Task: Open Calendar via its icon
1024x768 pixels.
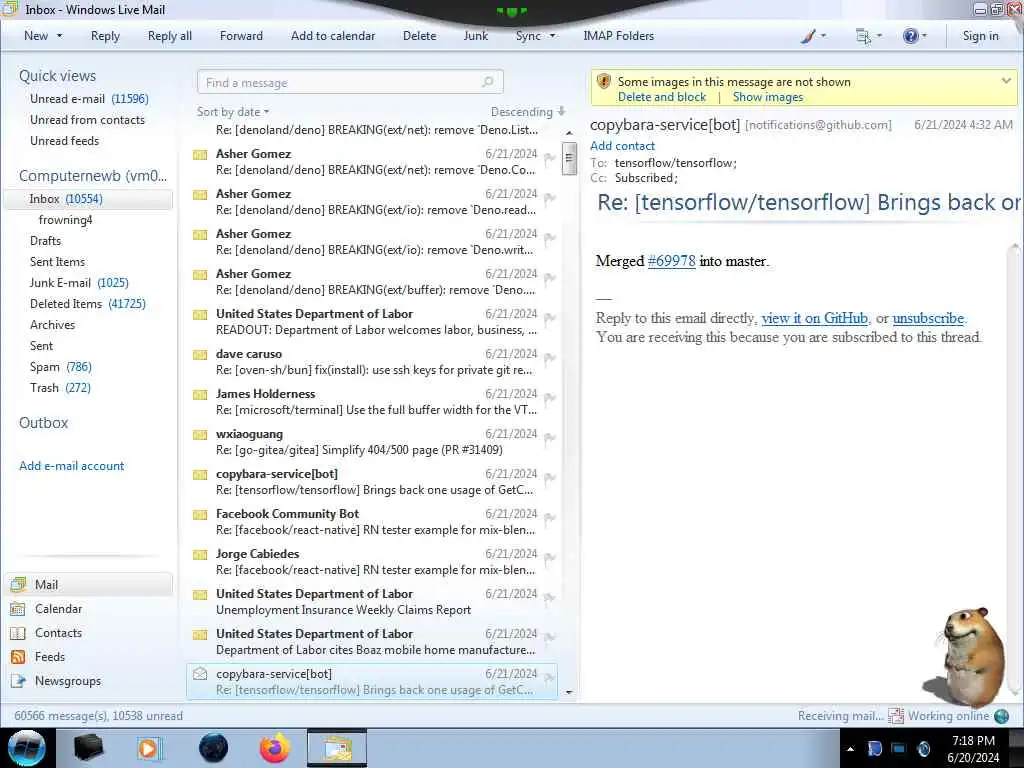Action: point(18,609)
